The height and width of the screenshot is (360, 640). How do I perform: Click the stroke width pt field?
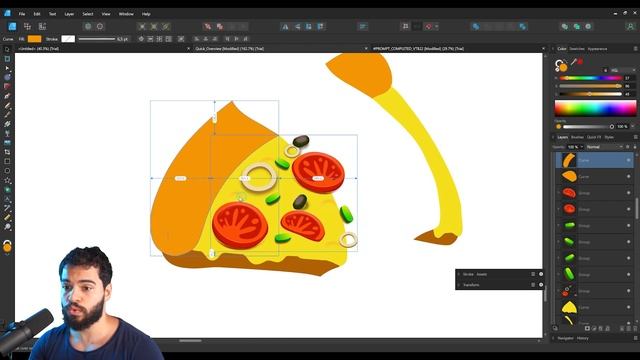point(123,39)
